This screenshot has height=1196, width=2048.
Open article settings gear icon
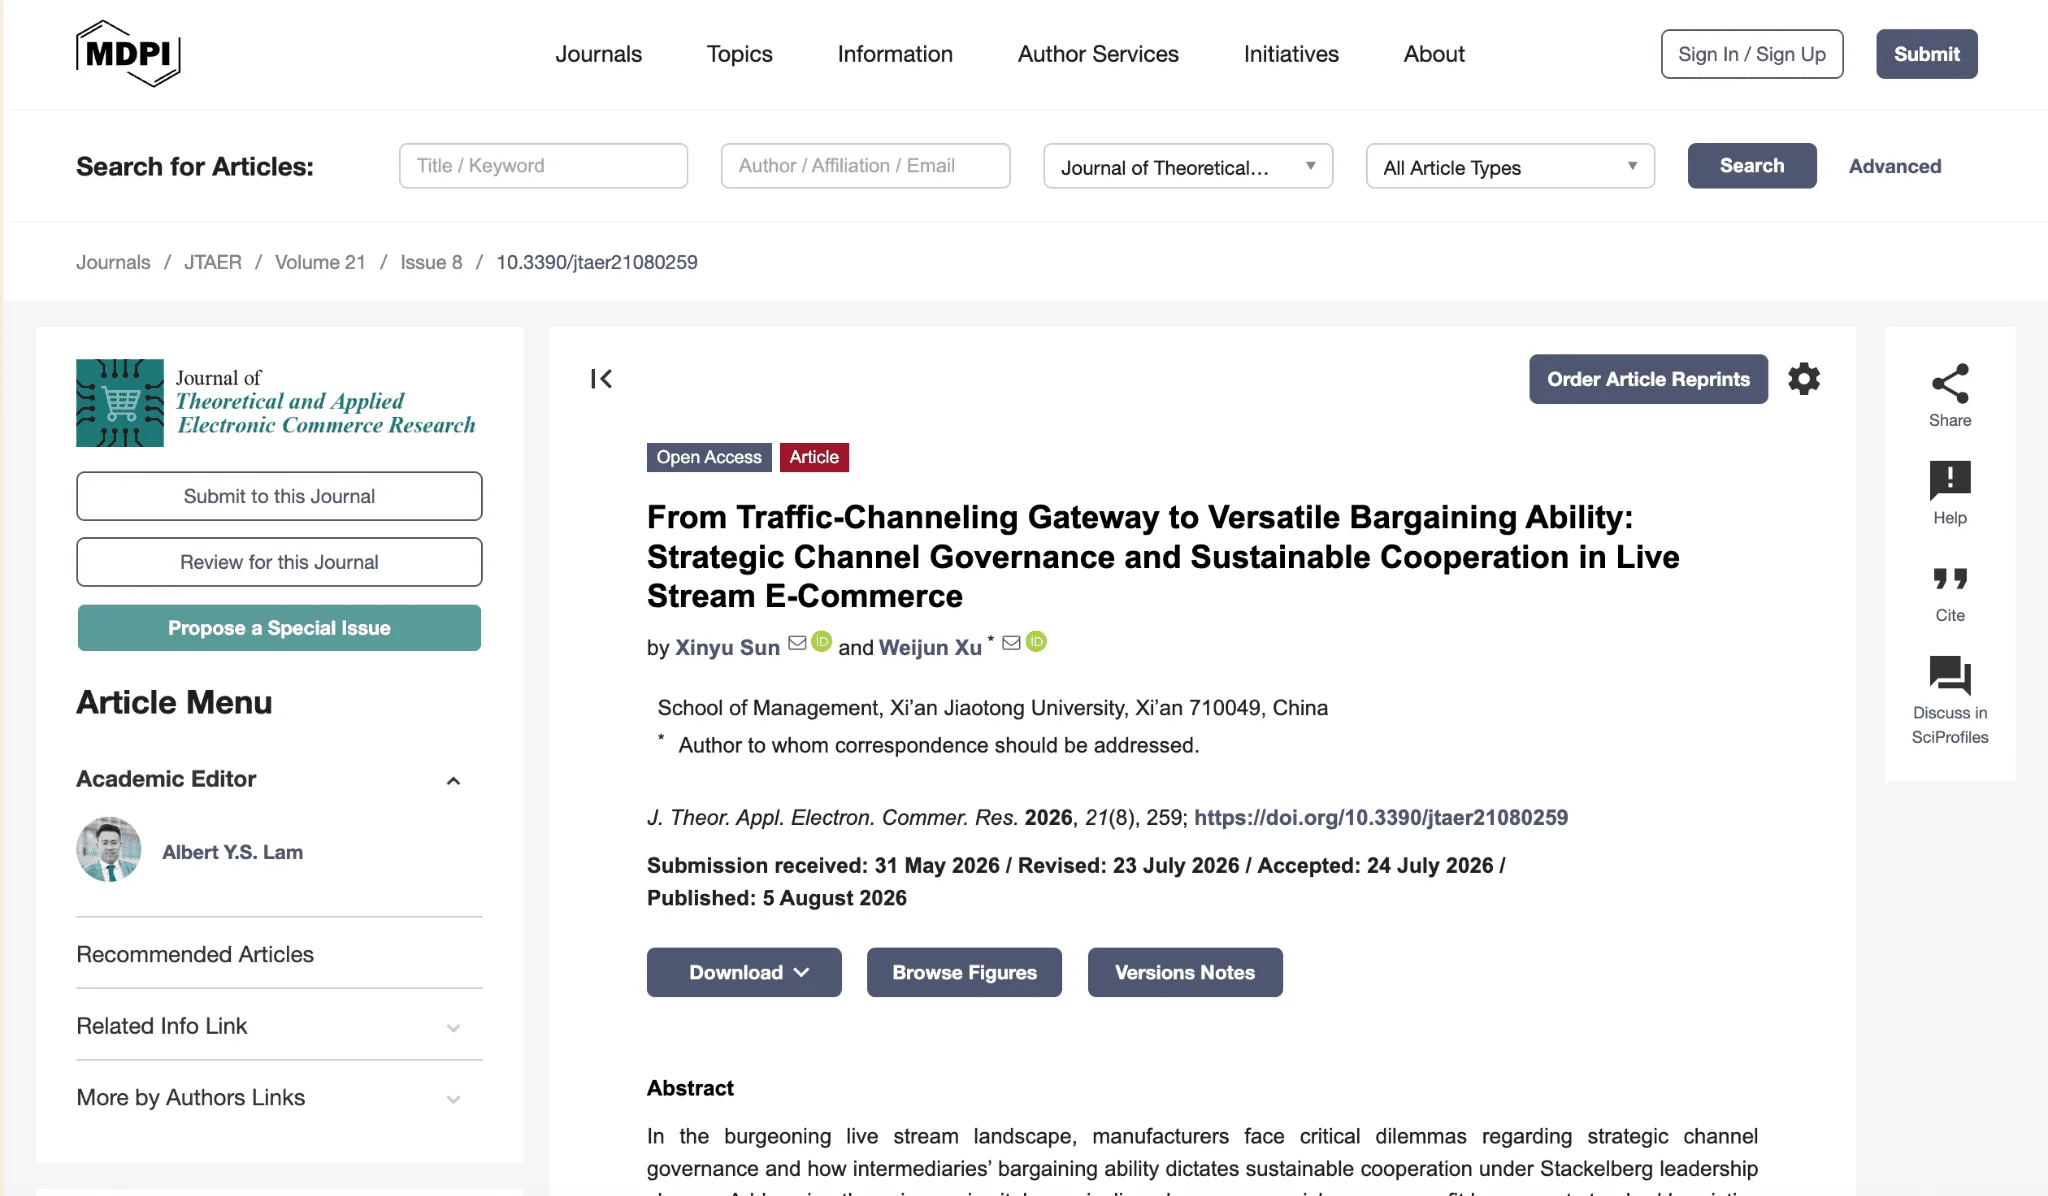1804,379
